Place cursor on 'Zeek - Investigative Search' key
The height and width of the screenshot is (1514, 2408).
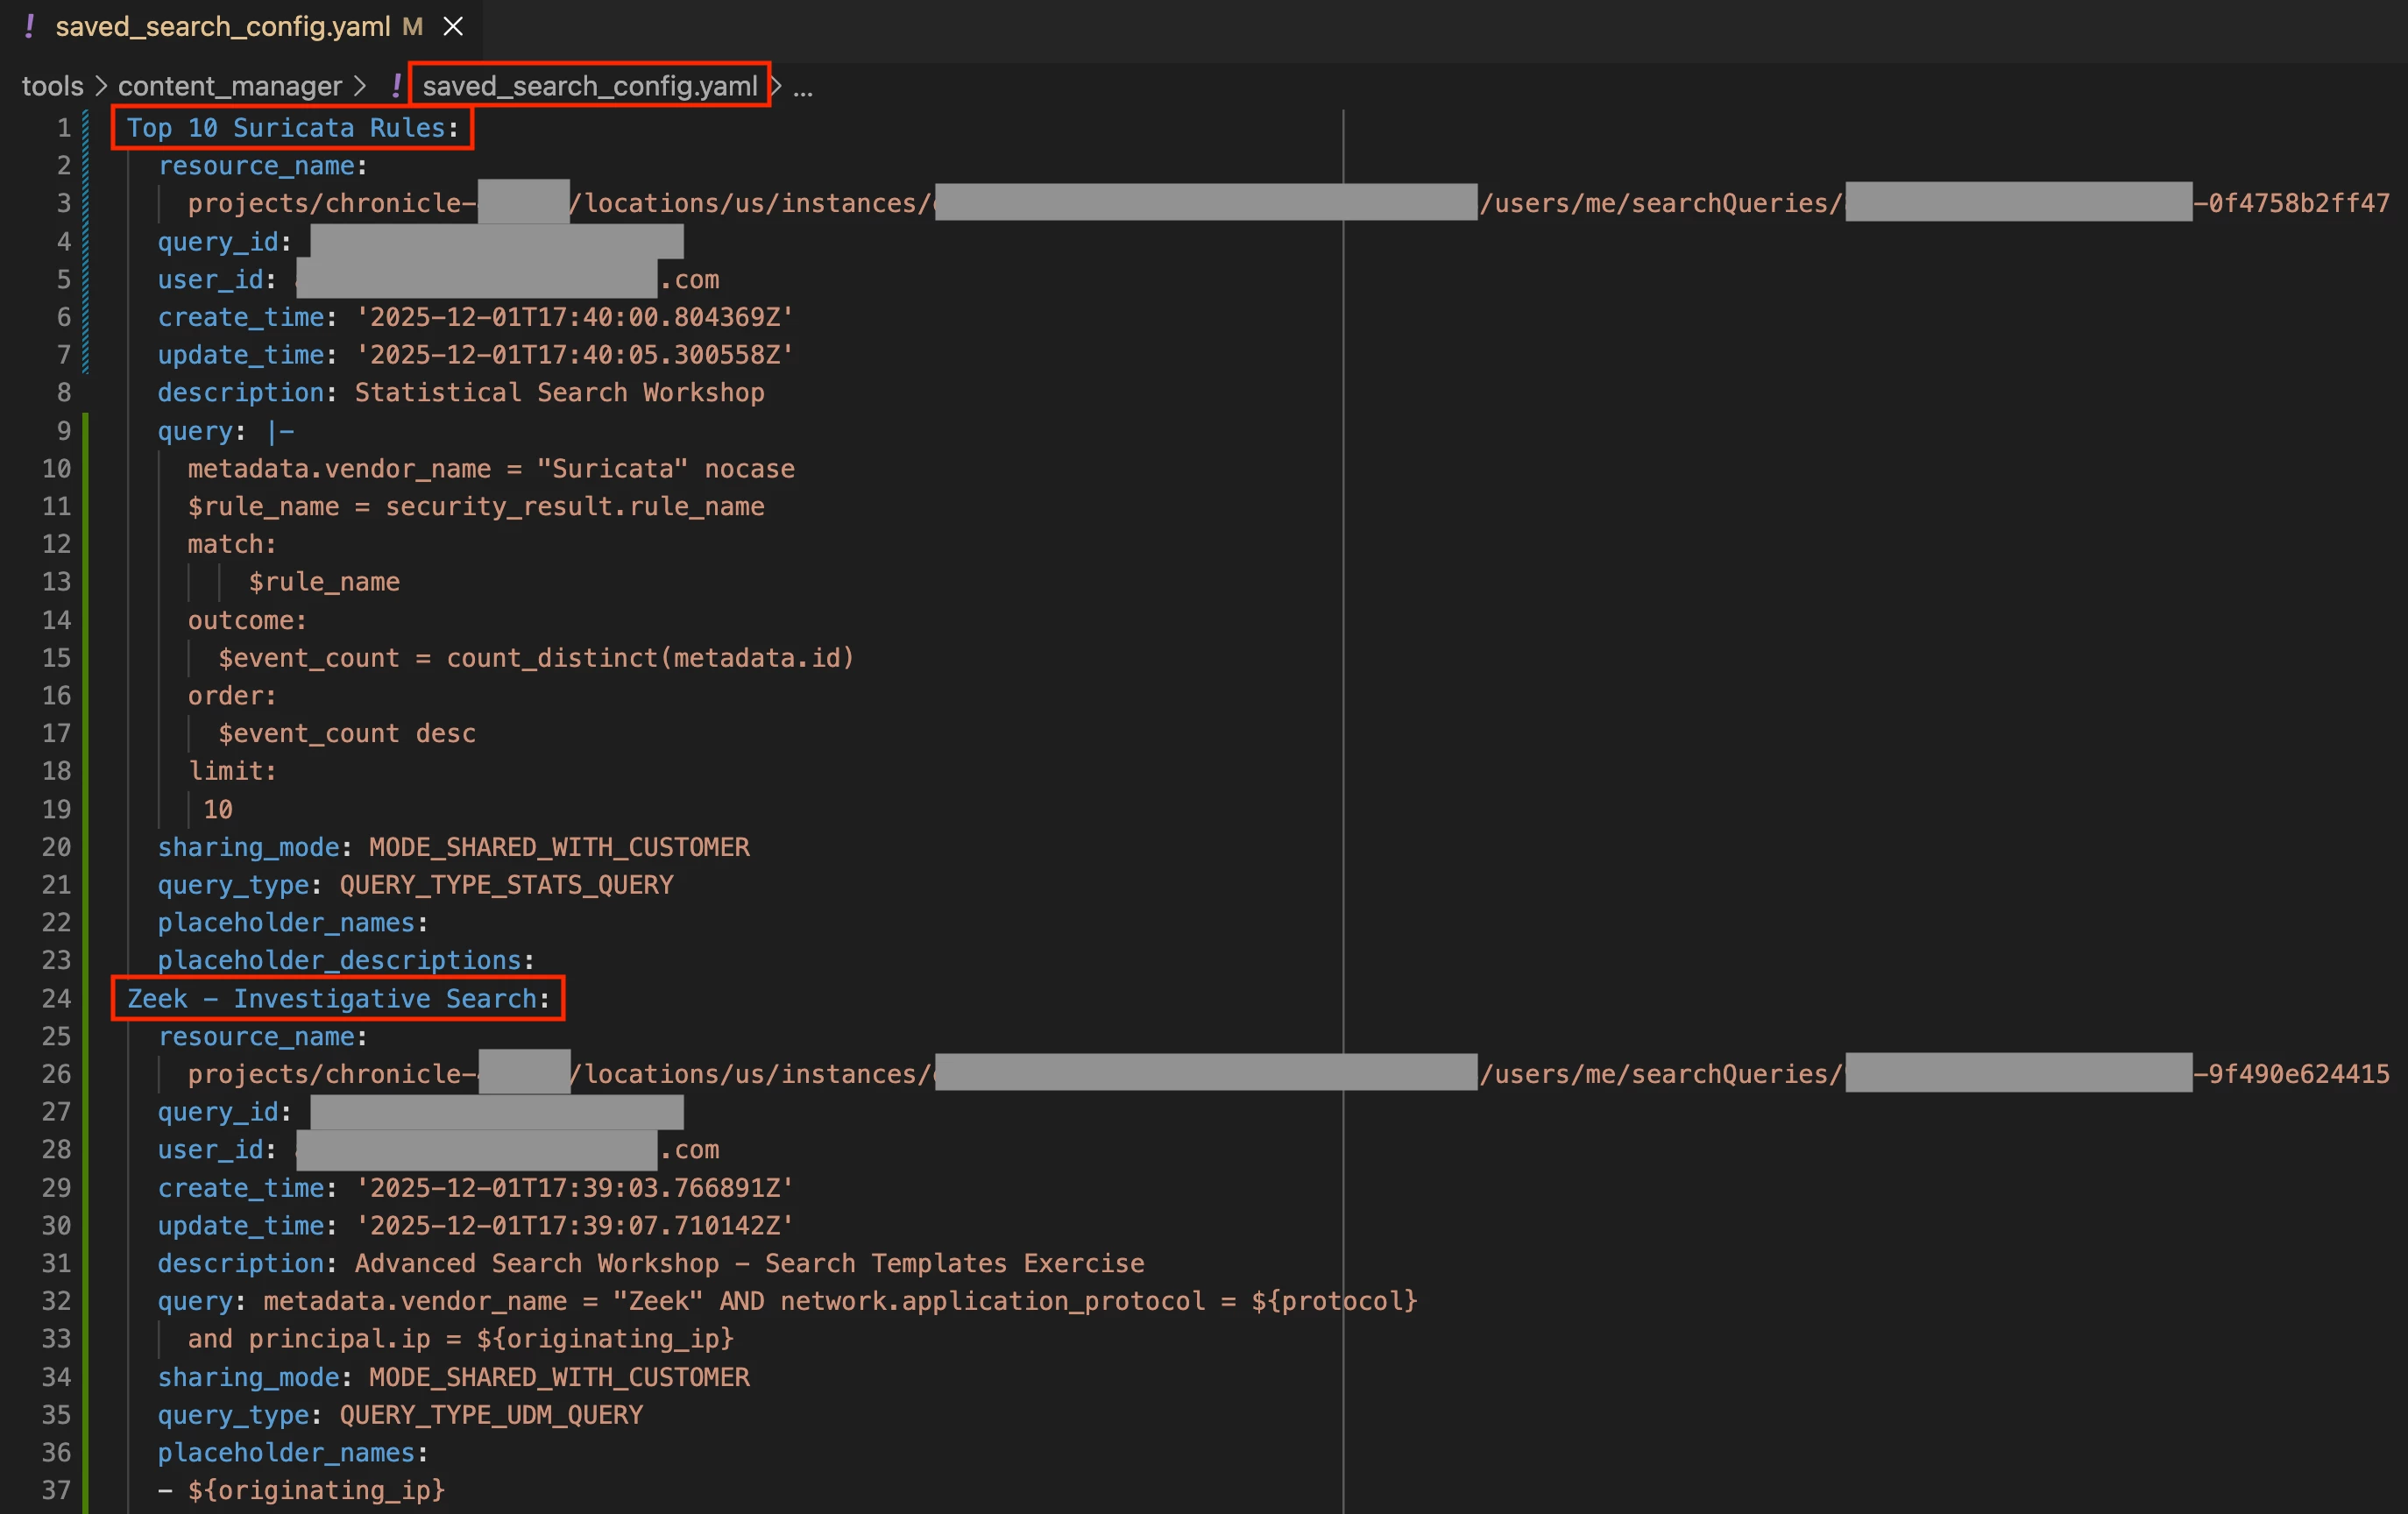(x=331, y=998)
